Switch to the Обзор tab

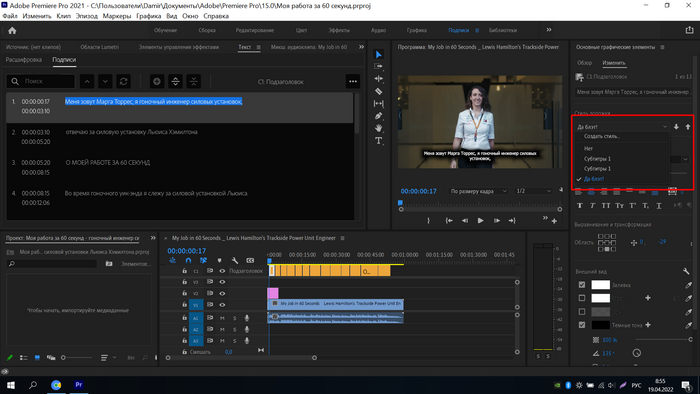tap(584, 63)
